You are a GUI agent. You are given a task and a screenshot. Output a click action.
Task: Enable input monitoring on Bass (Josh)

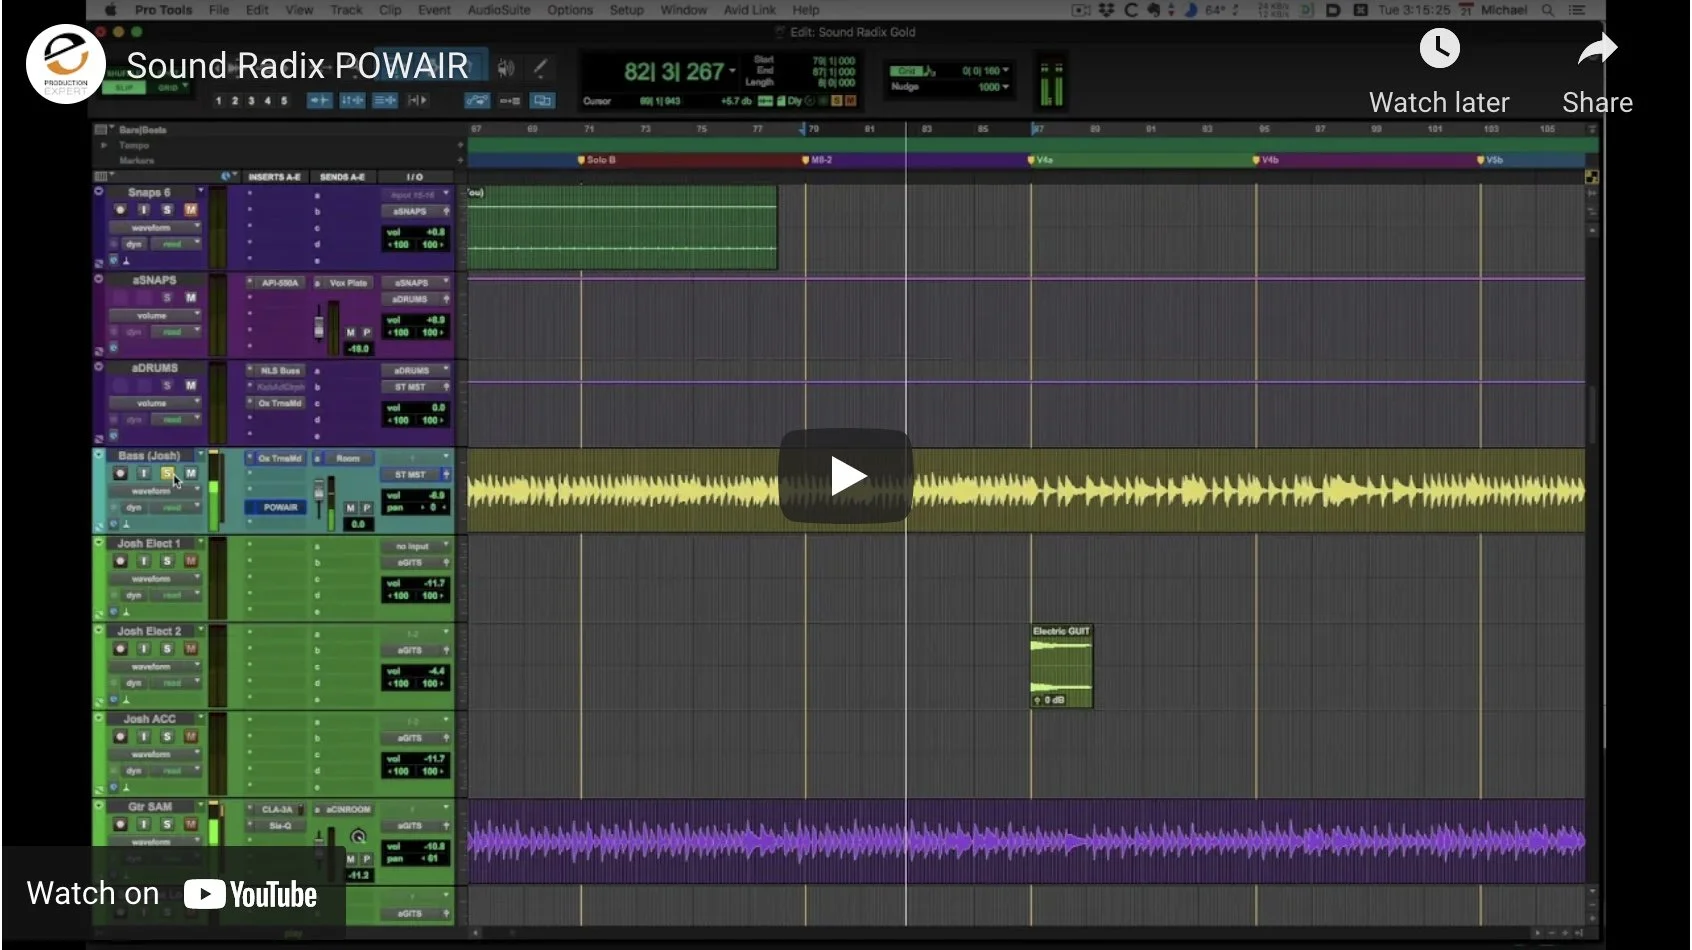click(x=143, y=474)
